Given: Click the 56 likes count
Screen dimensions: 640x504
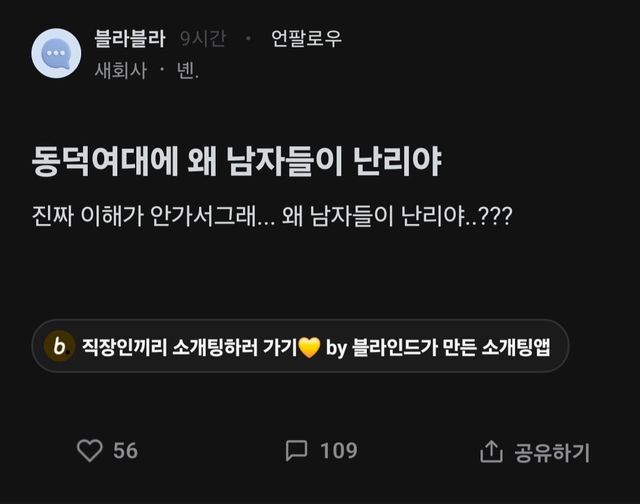Looking at the screenshot, I should click(125, 451).
